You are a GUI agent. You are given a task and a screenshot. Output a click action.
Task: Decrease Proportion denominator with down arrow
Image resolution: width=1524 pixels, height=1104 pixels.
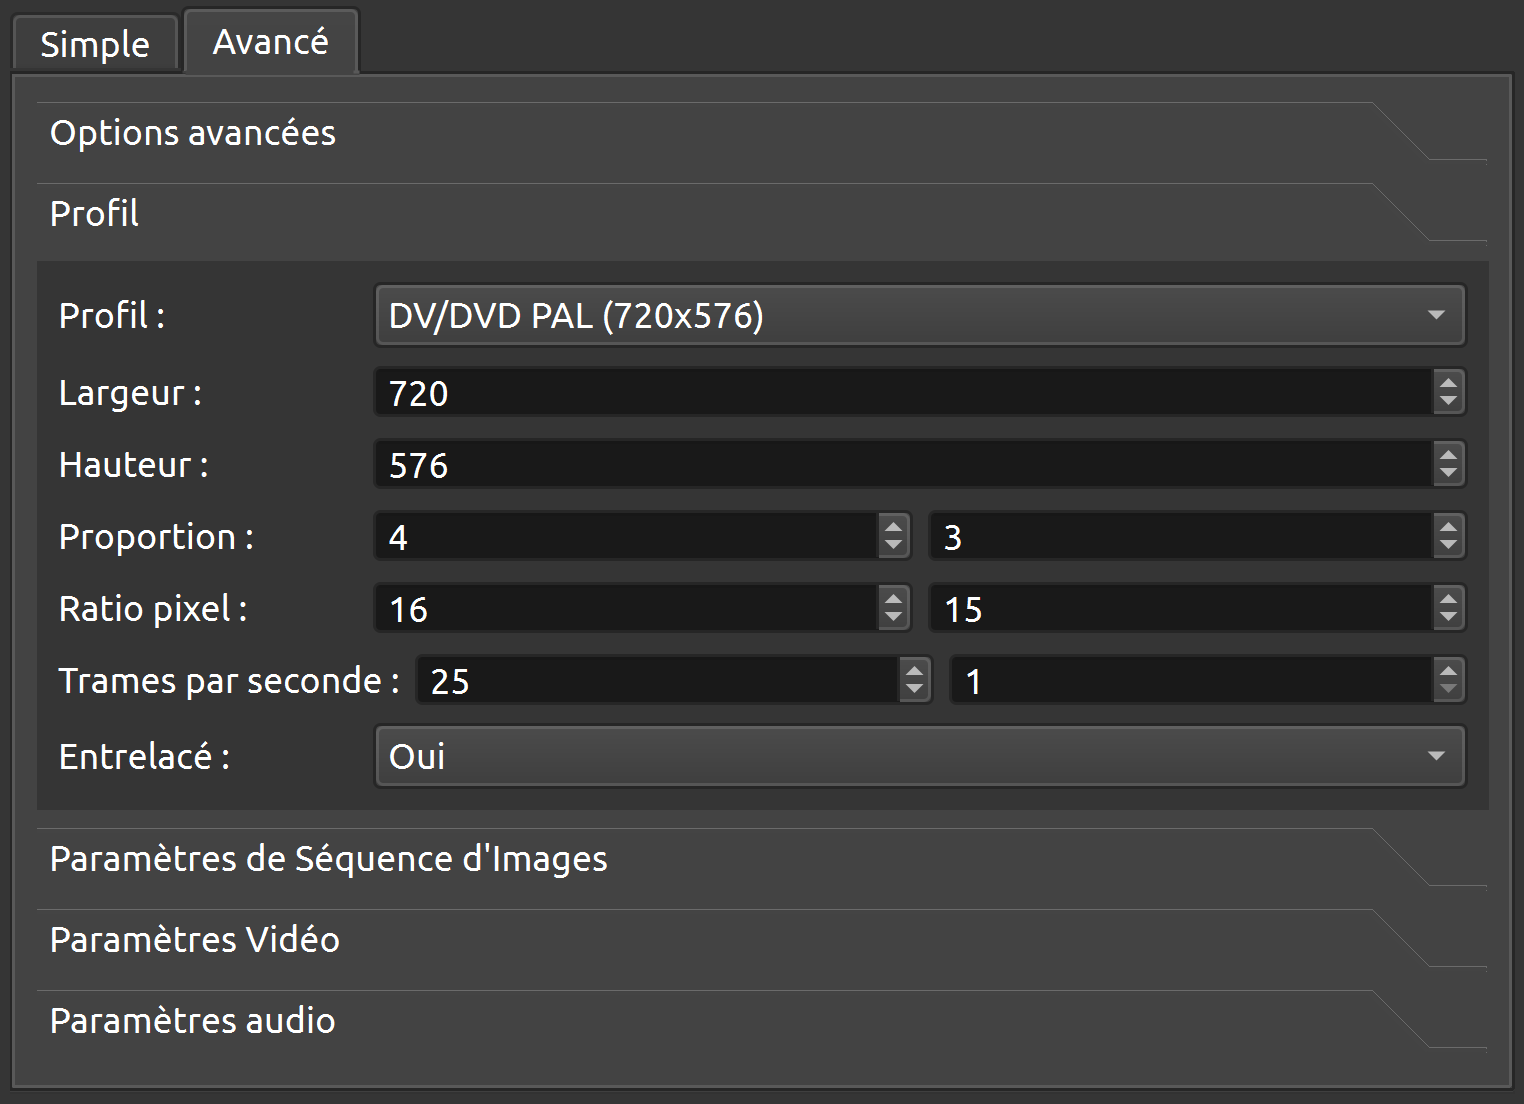pyautogui.click(x=1448, y=546)
